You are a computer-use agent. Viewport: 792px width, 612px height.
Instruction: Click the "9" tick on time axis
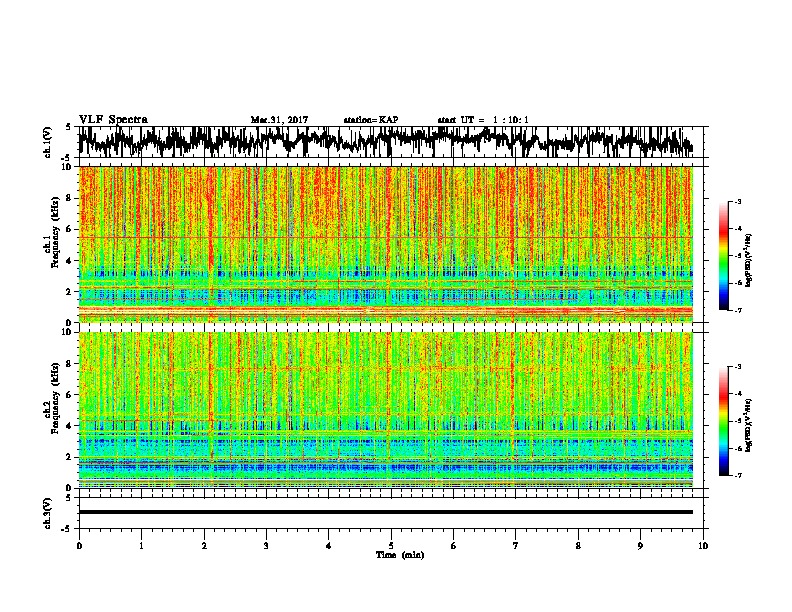tap(640, 546)
